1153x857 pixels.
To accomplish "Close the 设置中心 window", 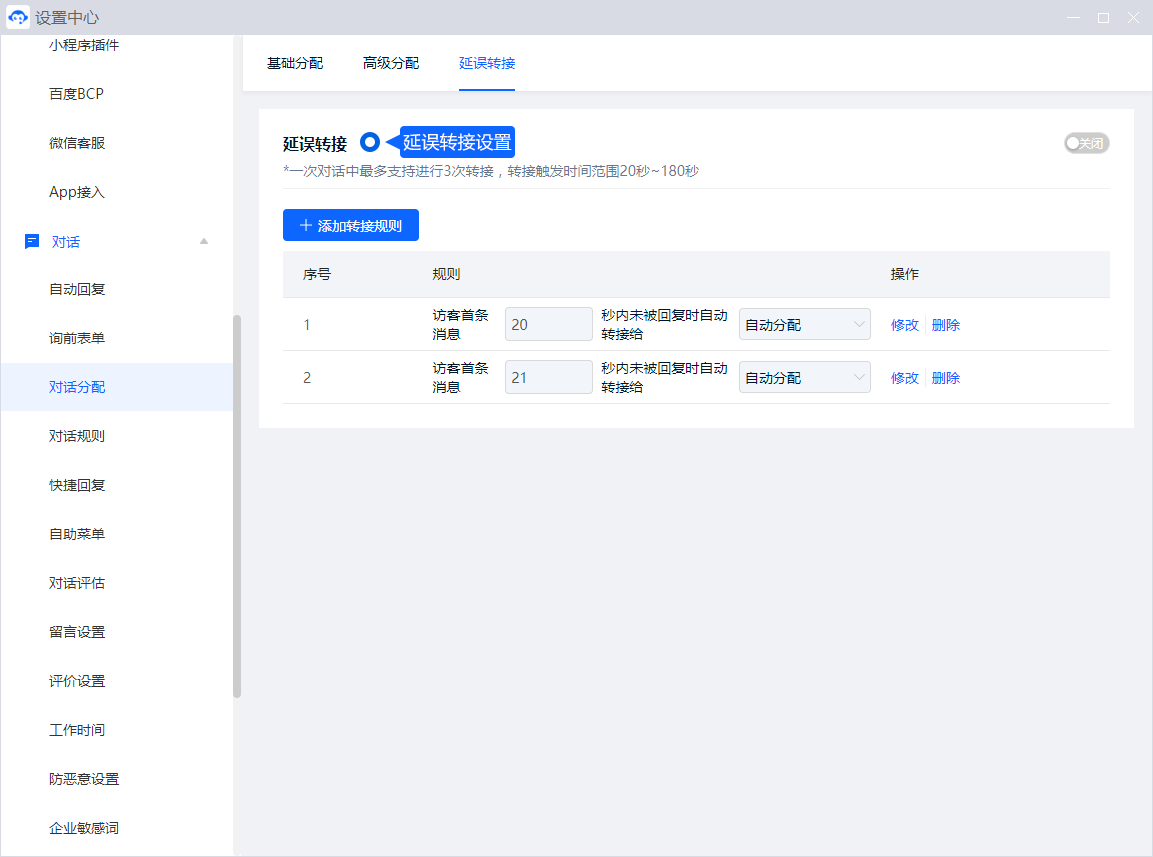I will tap(1133, 18).
